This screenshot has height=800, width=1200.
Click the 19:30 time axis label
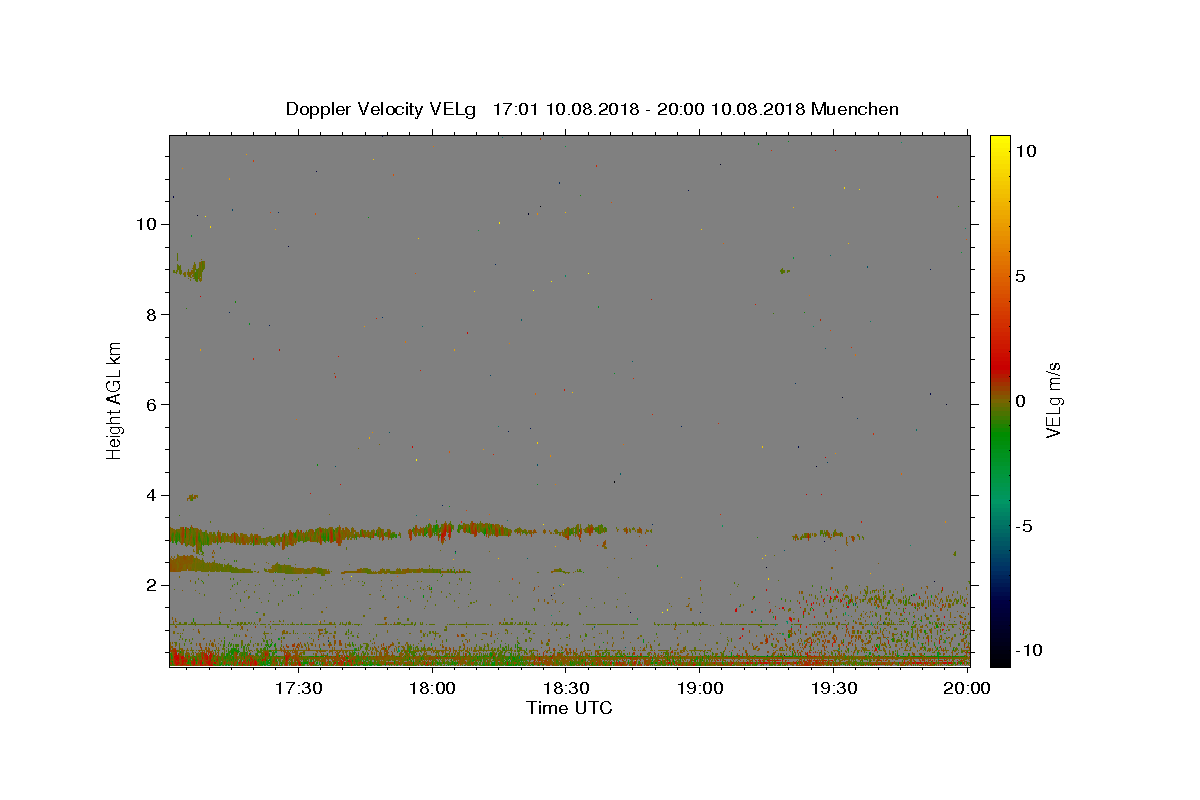834,688
